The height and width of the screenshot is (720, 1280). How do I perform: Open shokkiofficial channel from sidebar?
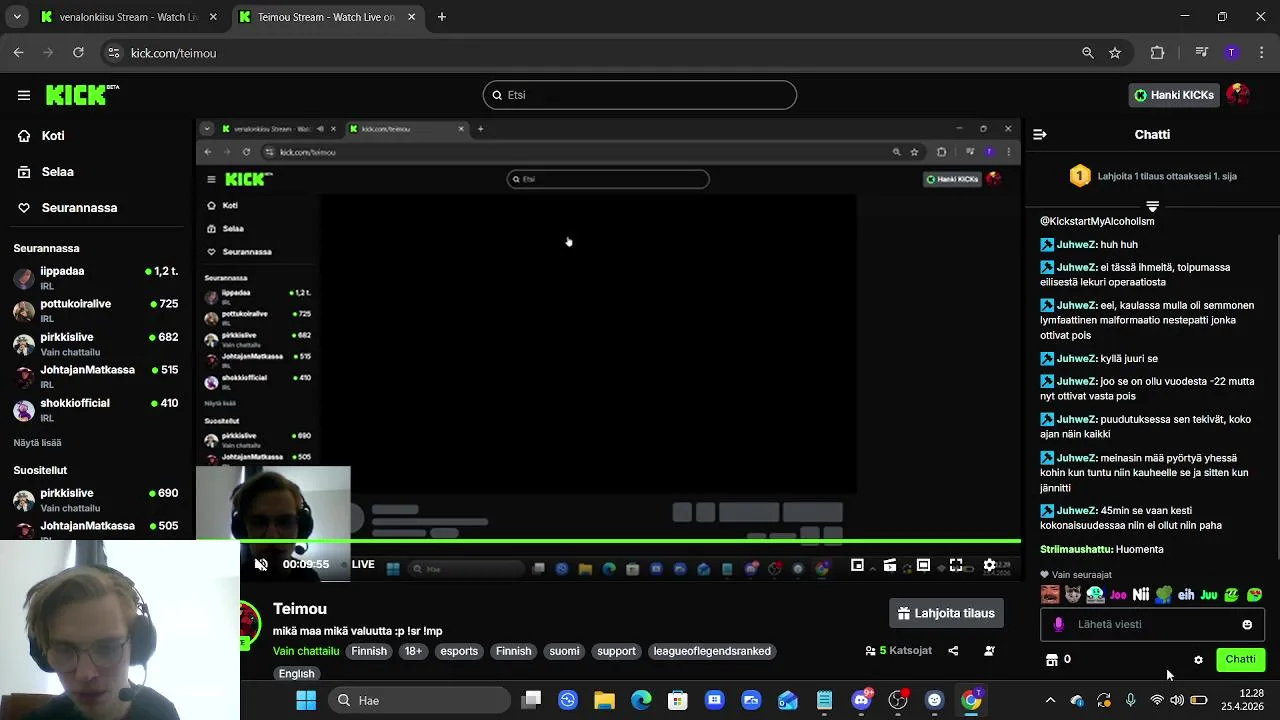click(95, 410)
